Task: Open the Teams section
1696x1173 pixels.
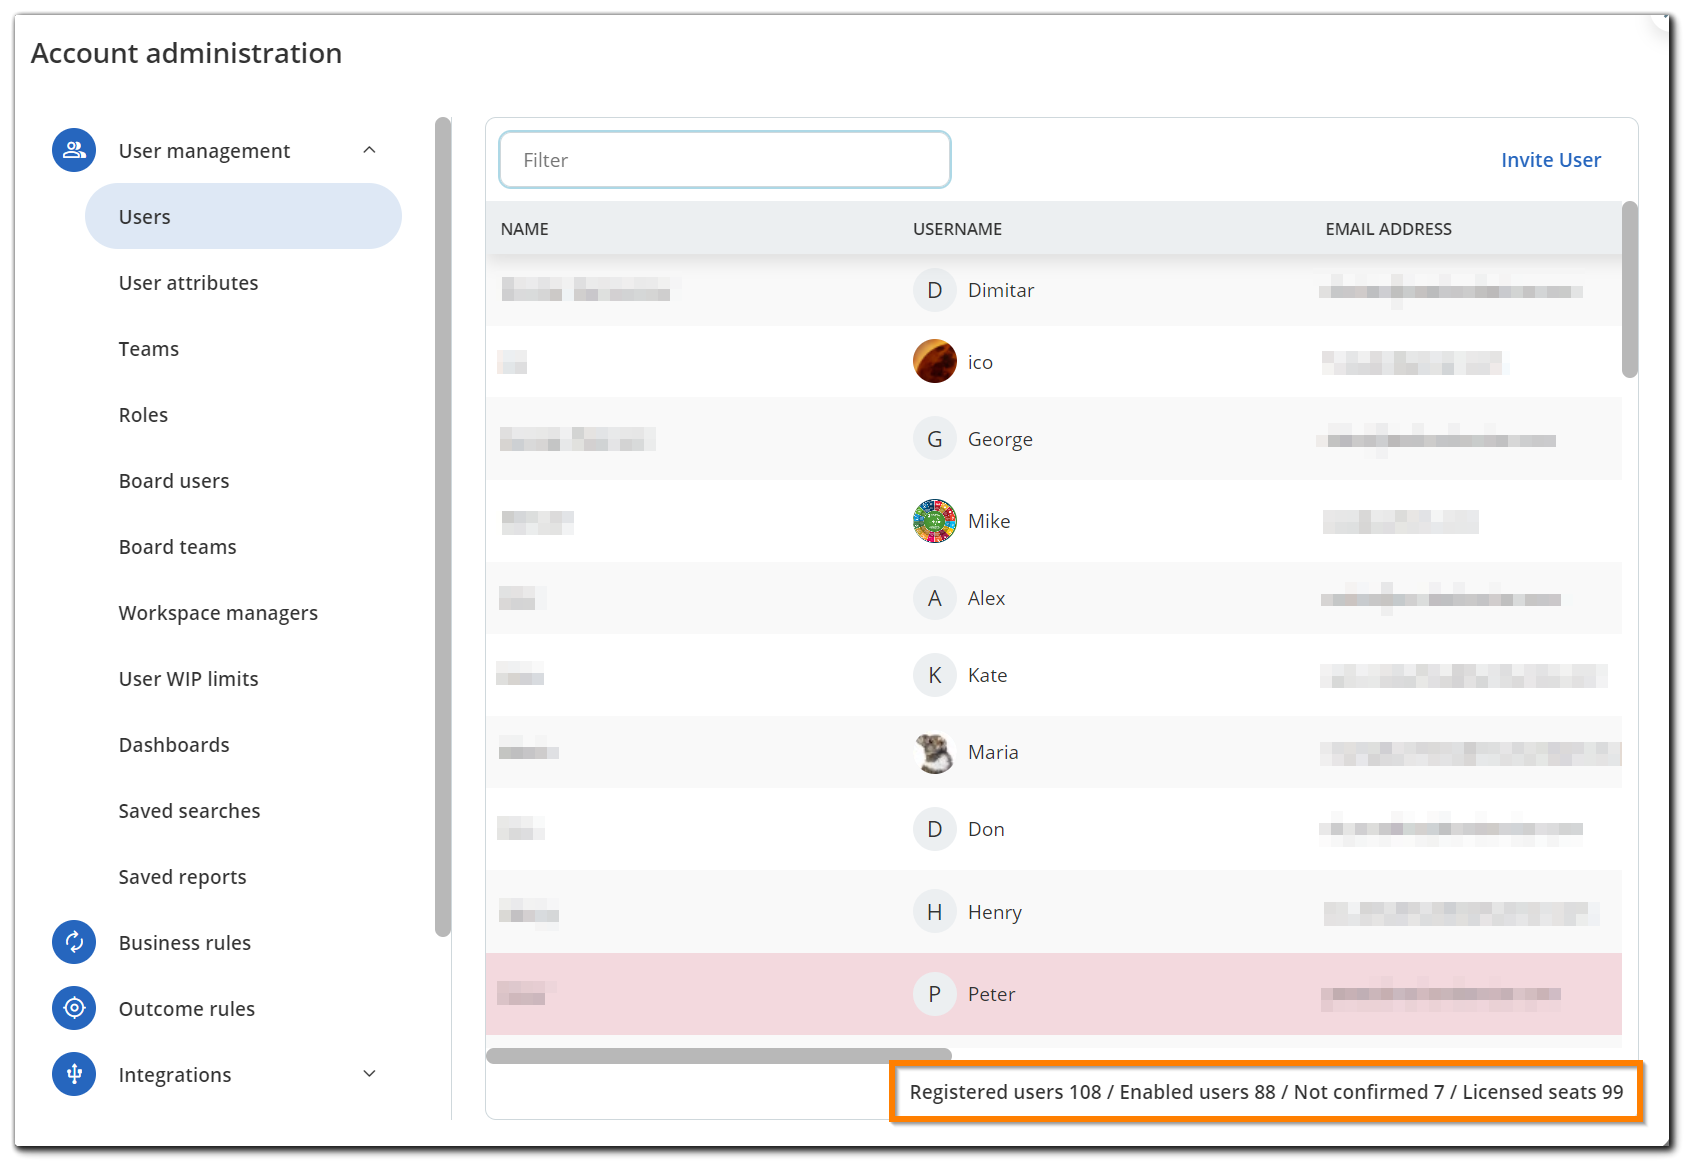Action: (149, 349)
